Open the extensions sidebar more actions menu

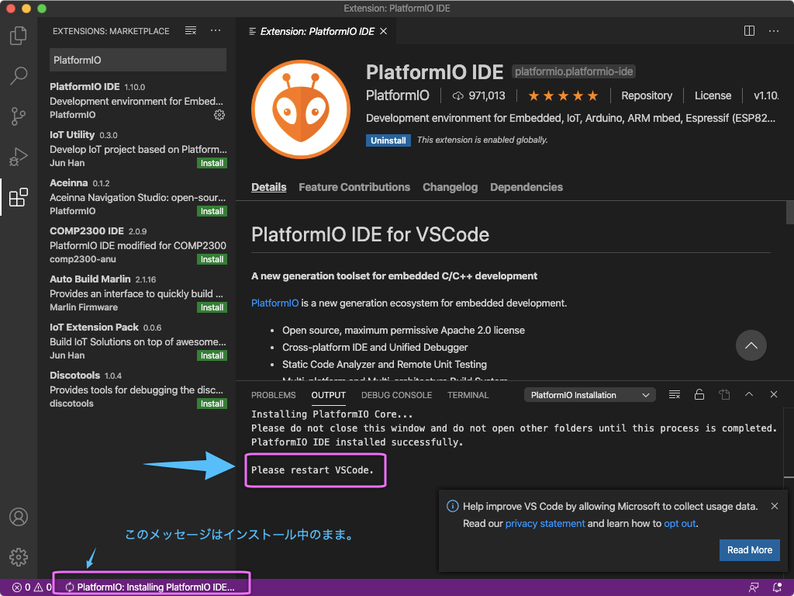pyautogui.click(x=215, y=31)
